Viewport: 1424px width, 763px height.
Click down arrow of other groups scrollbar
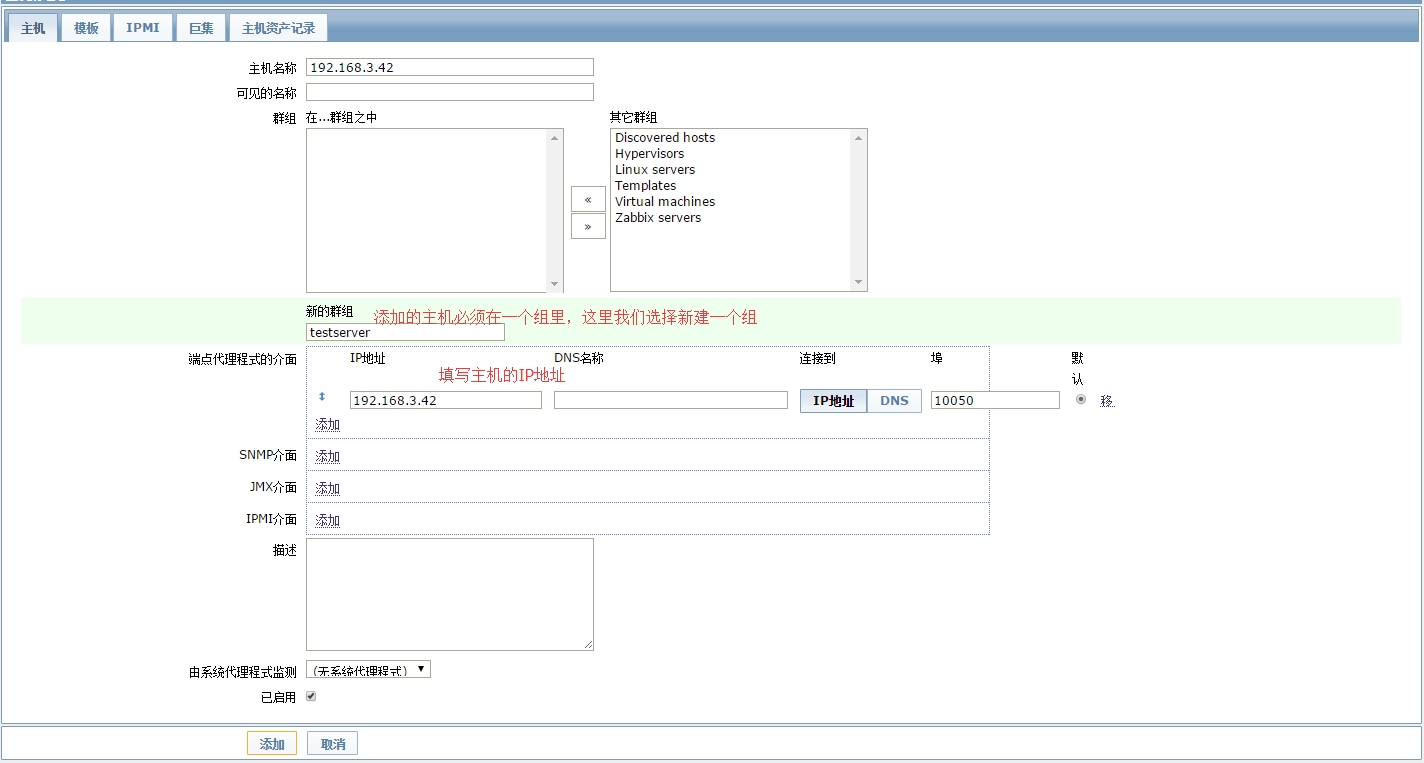coord(858,283)
